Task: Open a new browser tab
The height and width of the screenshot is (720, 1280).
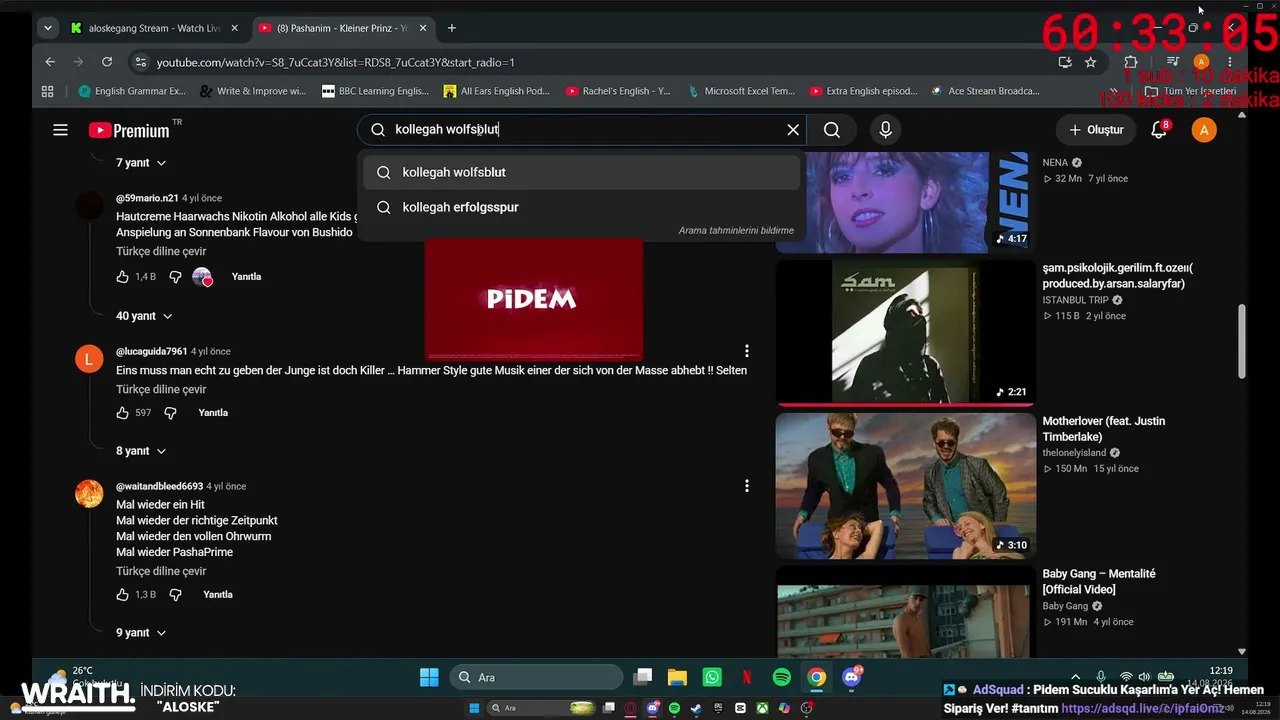Action: pos(452,28)
